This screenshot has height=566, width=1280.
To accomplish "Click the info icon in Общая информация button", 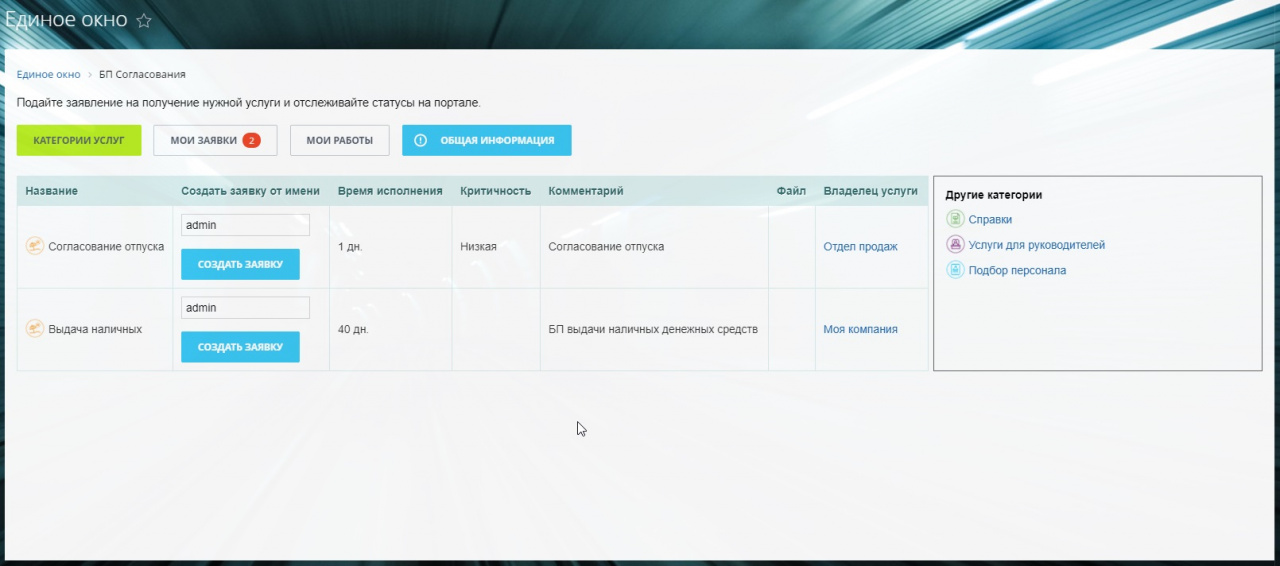I will (x=421, y=140).
